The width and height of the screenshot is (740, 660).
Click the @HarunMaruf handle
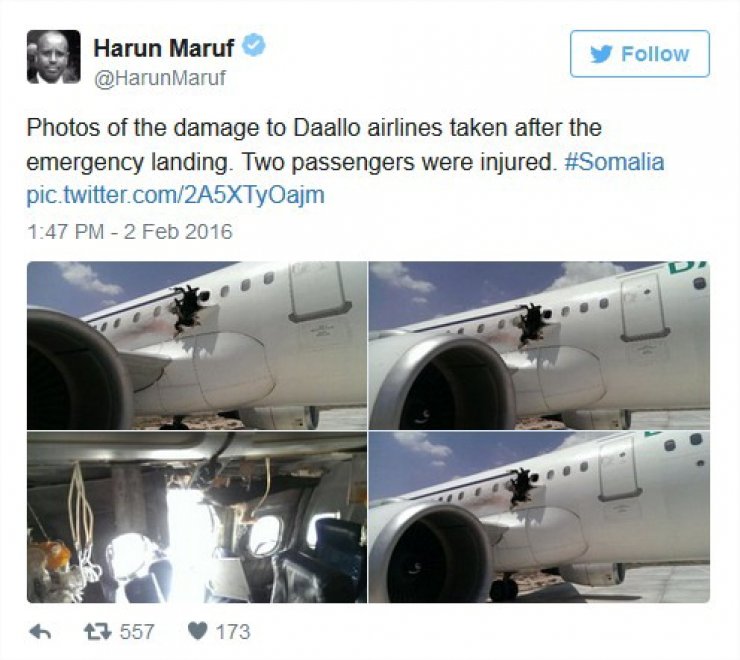pos(160,77)
